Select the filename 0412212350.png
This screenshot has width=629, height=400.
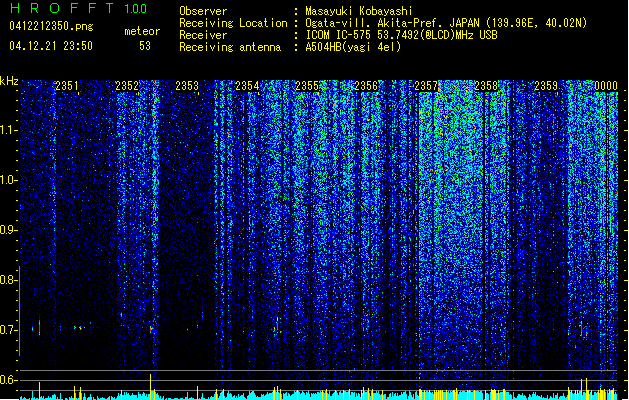[x=51, y=26]
